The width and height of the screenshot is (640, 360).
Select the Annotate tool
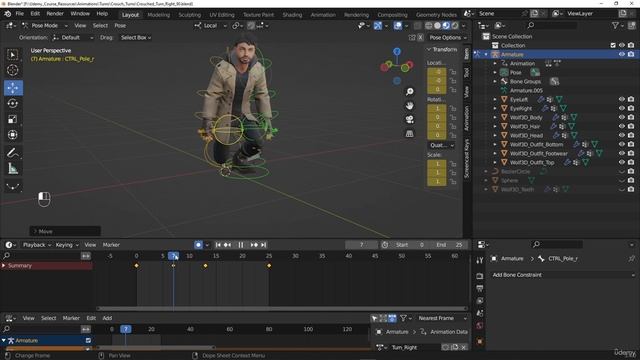[x=13, y=153]
